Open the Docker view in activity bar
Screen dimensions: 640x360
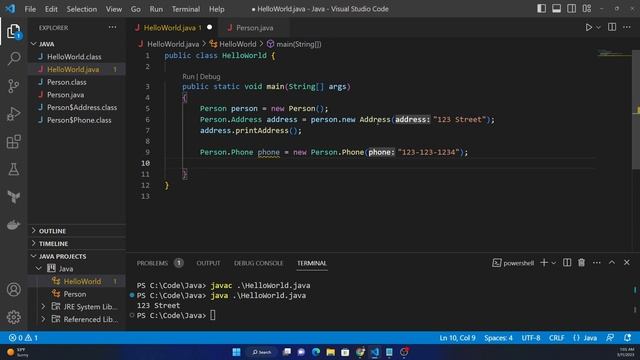coord(13,225)
